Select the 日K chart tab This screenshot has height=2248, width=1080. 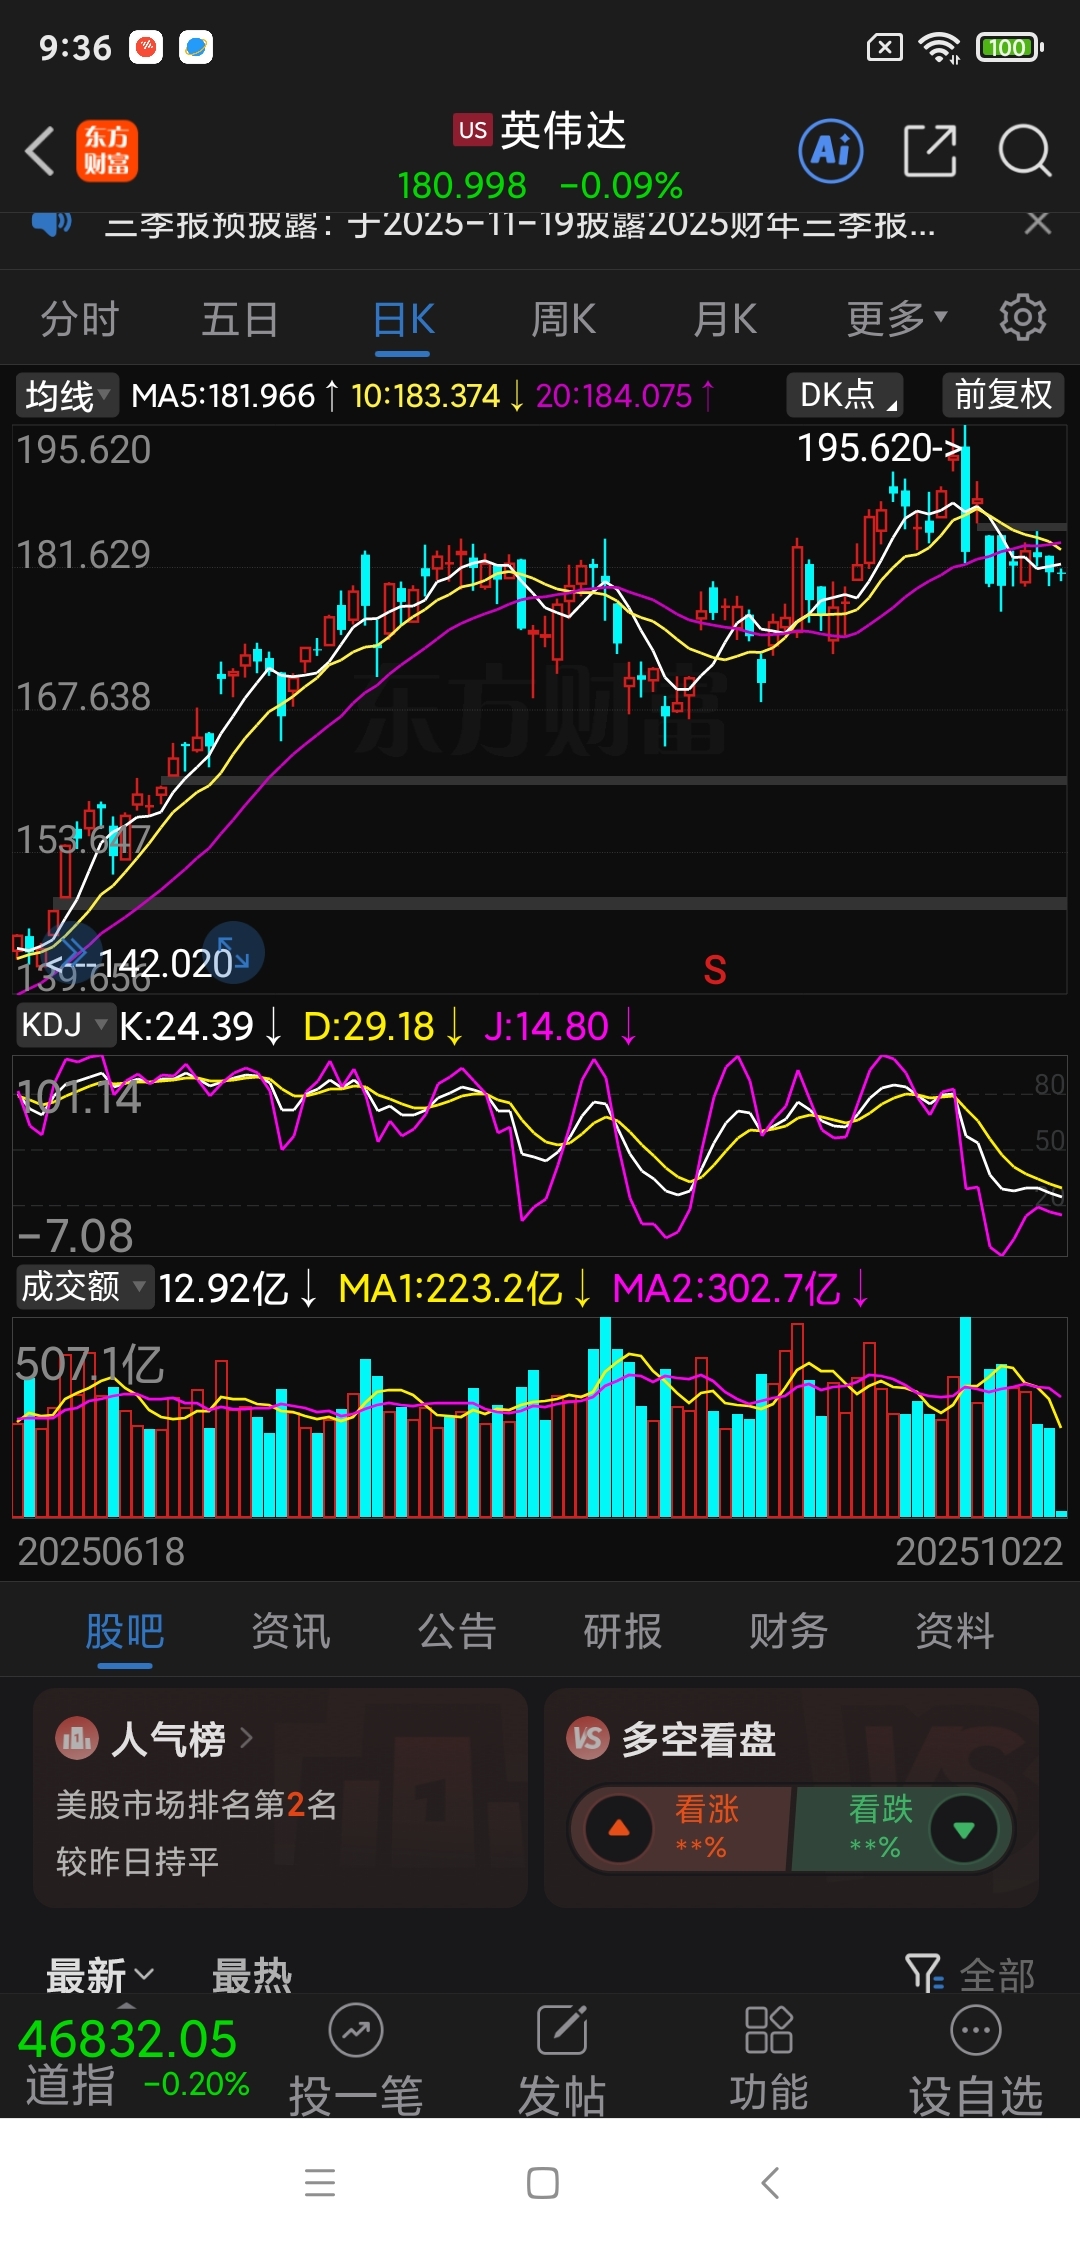(x=403, y=319)
